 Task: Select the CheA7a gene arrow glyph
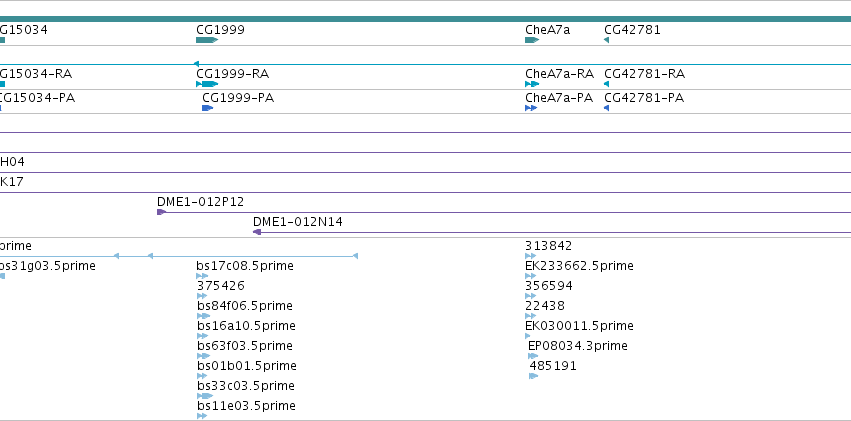[x=532, y=40]
